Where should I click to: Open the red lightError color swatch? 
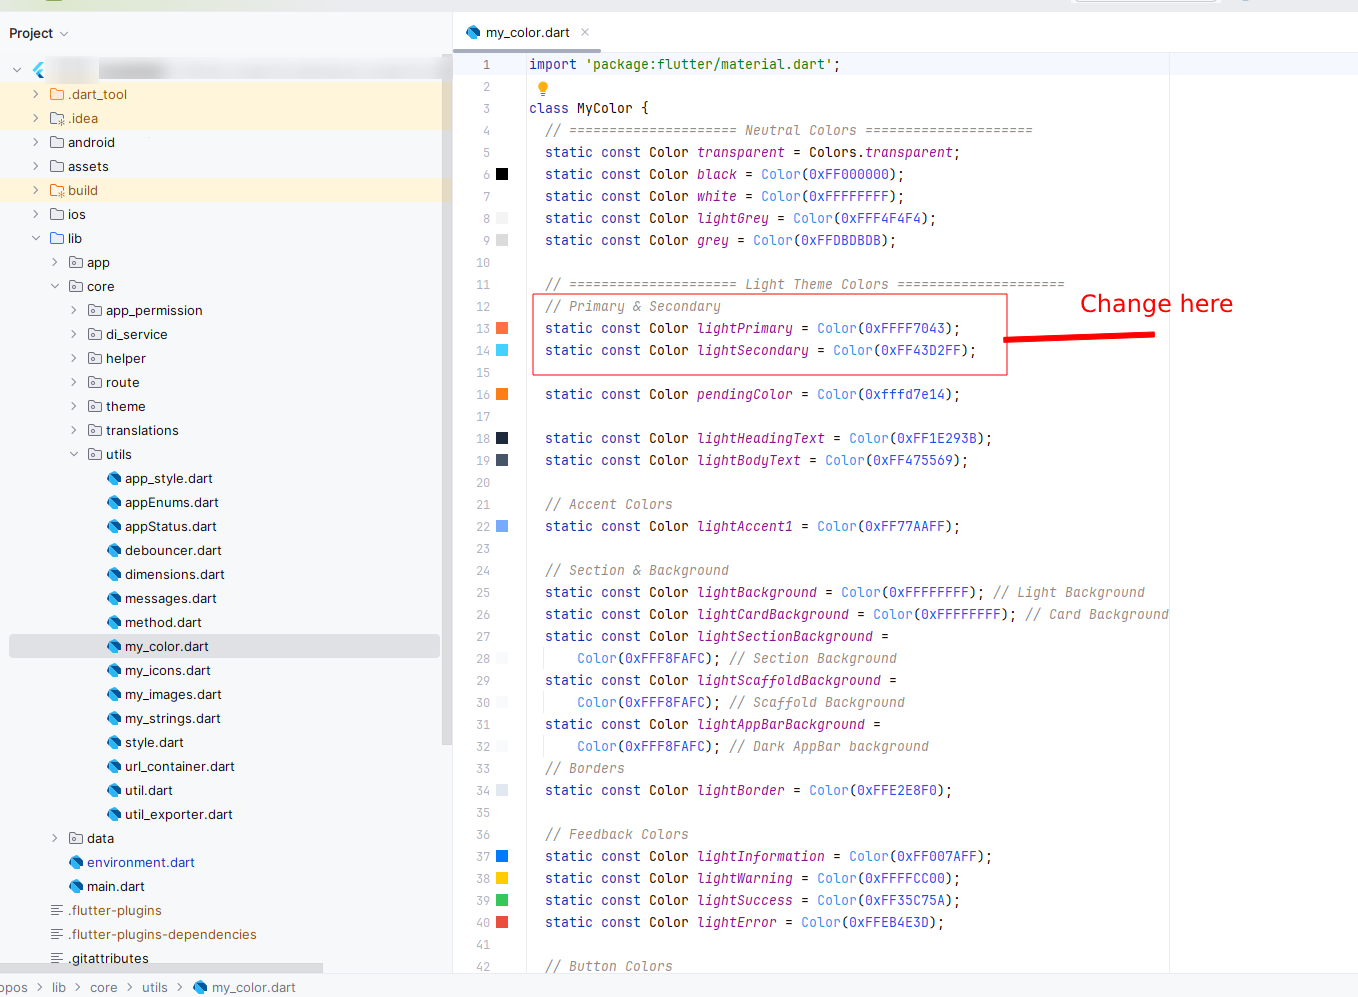pyautogui.click(x=502, y=922)
